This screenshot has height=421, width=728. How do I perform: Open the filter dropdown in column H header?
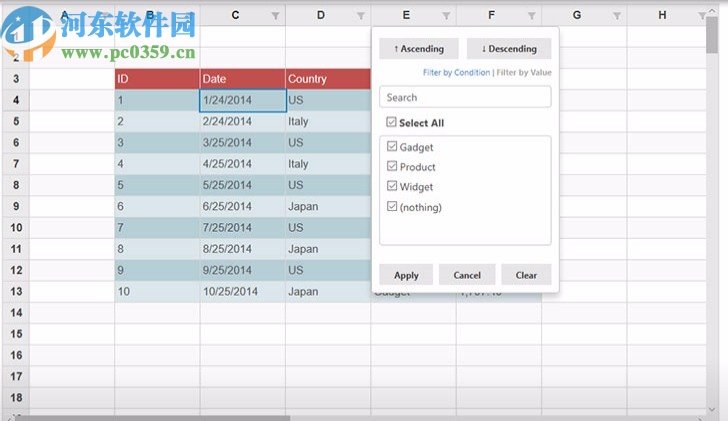point(703,16)
